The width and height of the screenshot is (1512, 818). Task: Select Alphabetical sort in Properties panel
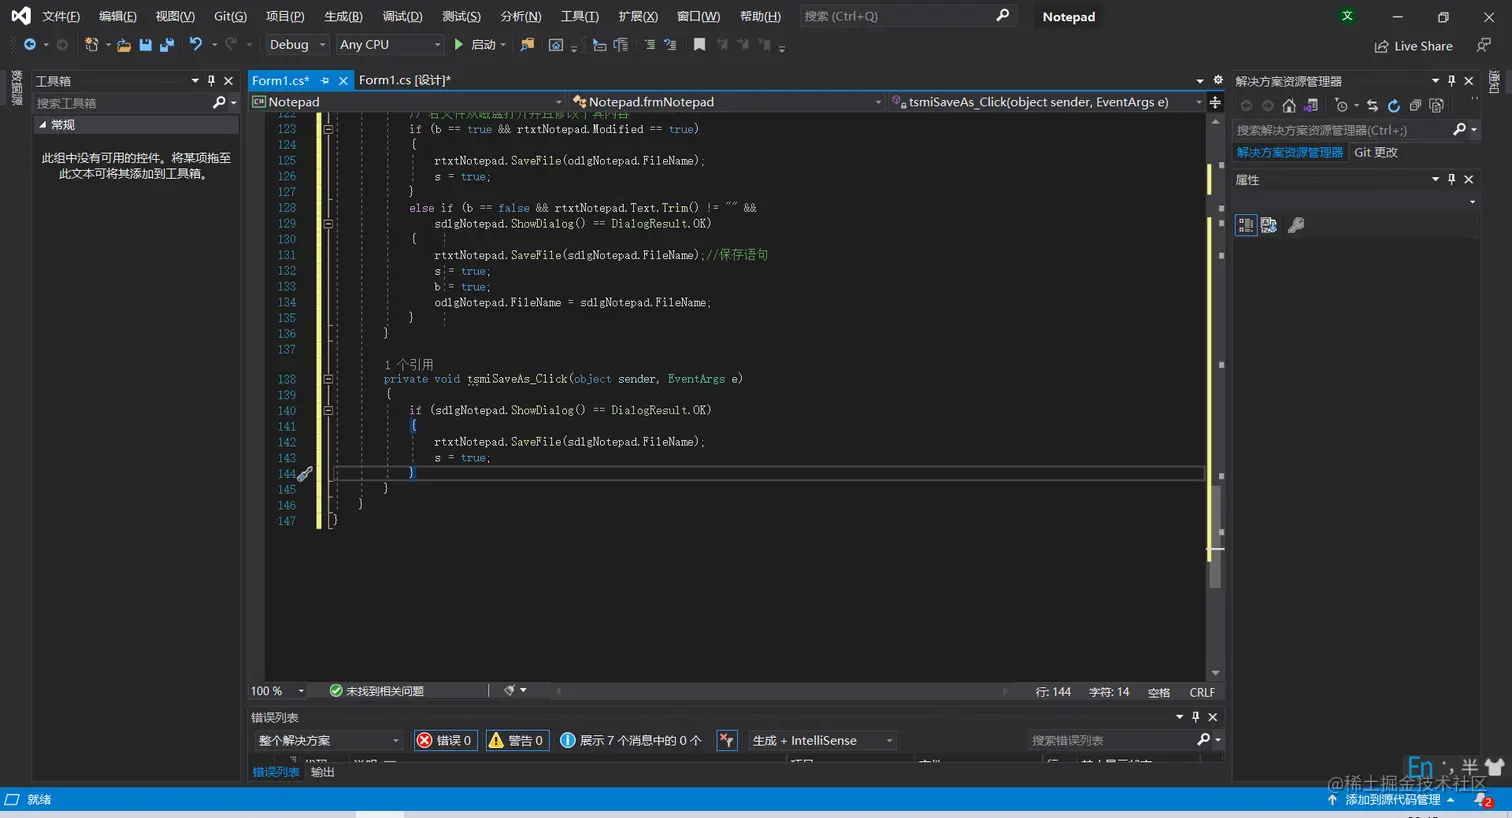1269,225
